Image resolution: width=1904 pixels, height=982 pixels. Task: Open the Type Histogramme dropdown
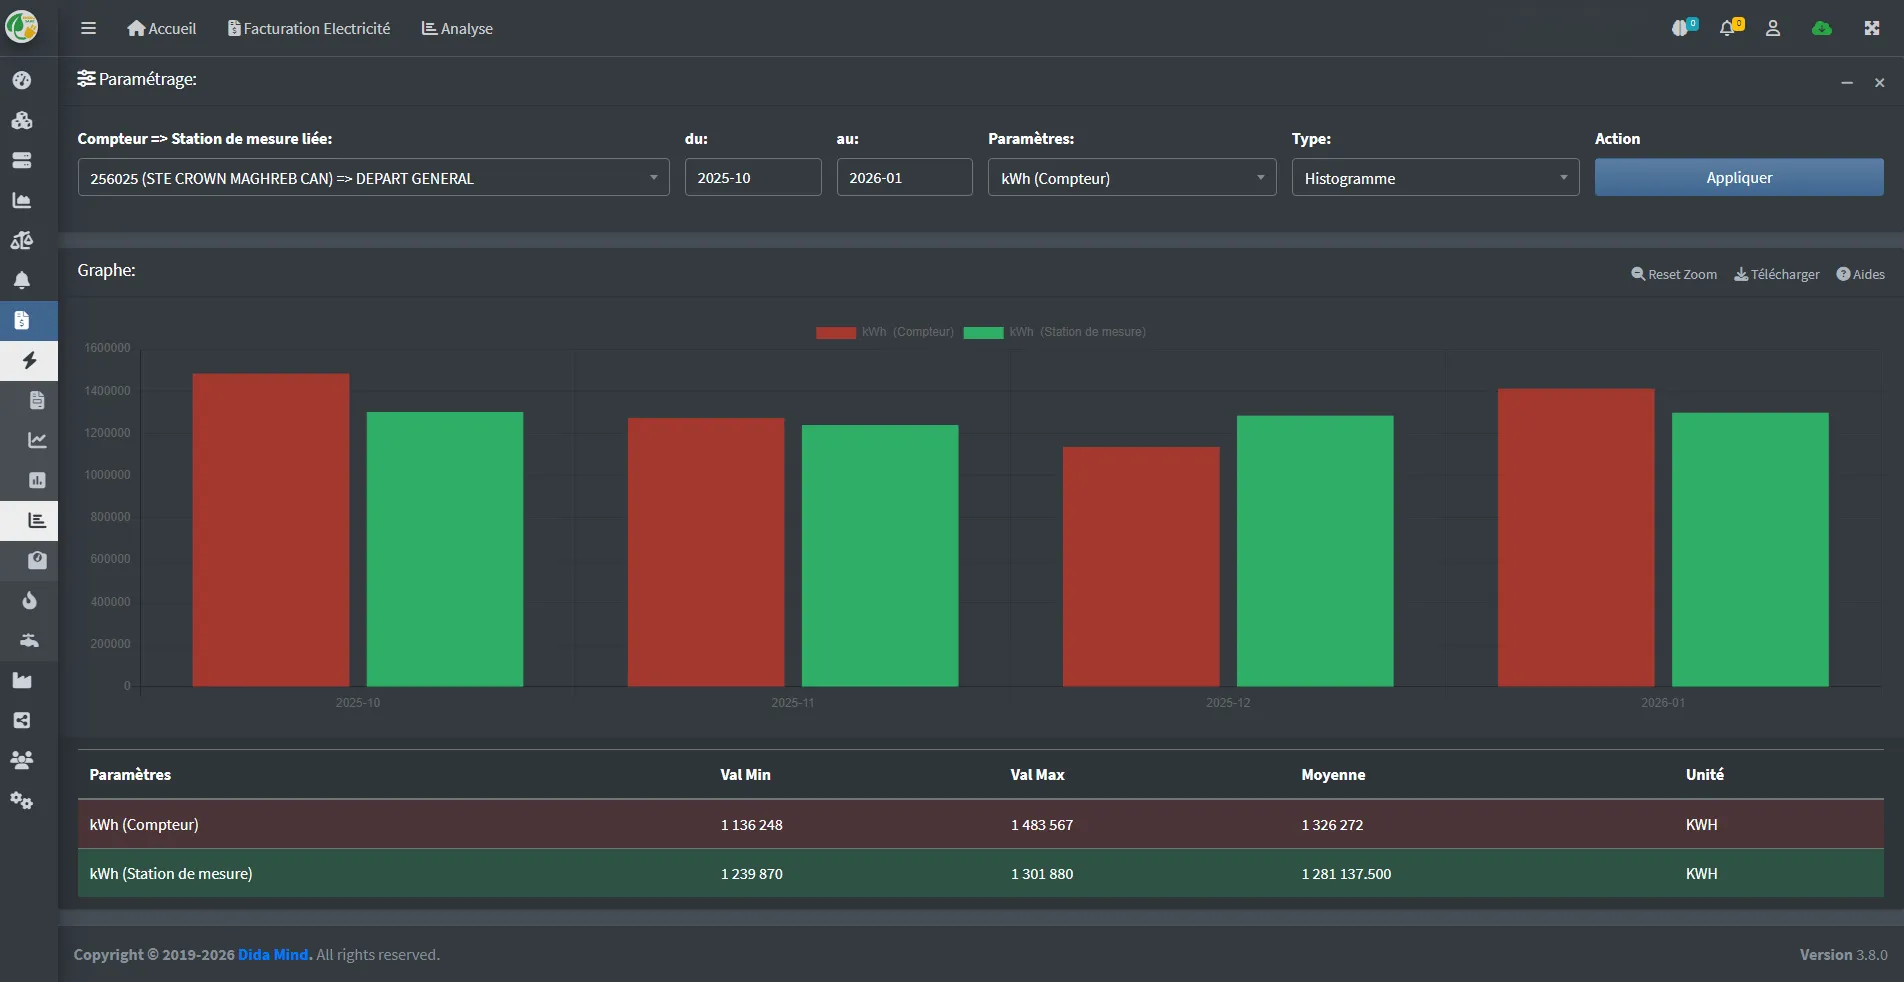tap(1435, 178)
